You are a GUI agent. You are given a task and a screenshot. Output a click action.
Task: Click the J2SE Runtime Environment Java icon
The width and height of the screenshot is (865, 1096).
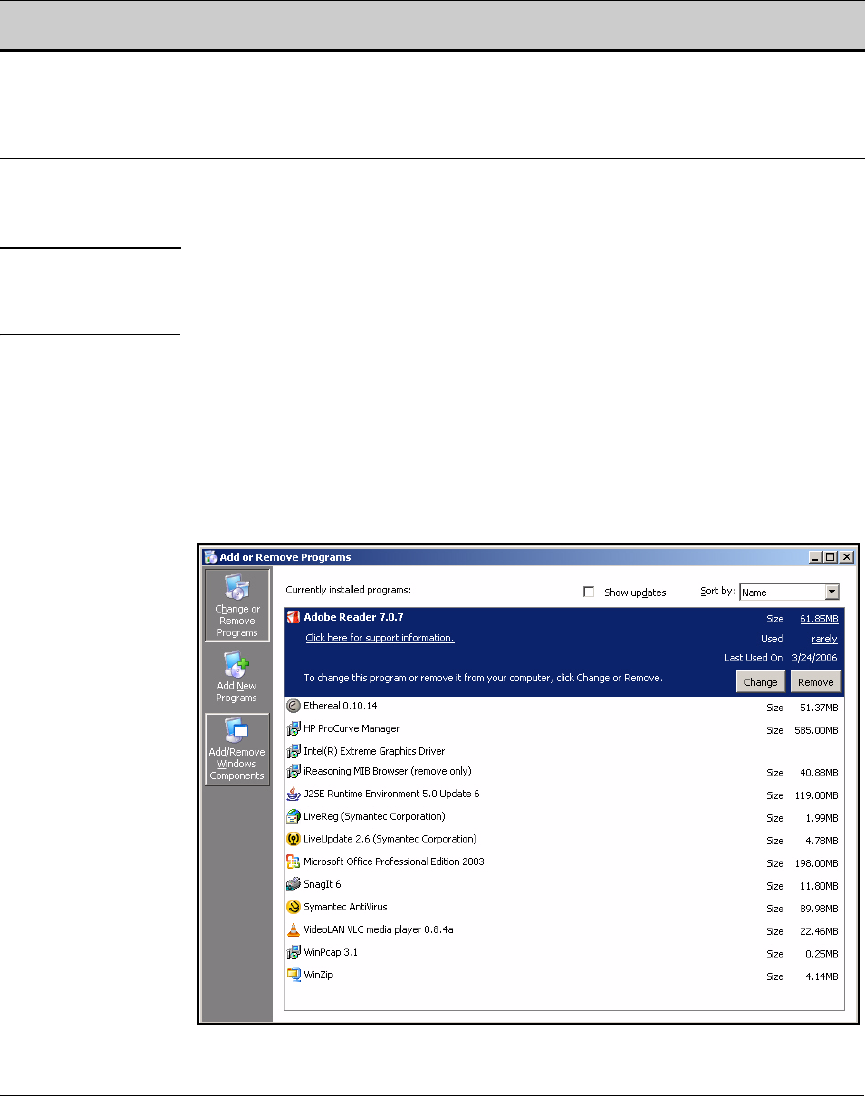click(293, 794)
